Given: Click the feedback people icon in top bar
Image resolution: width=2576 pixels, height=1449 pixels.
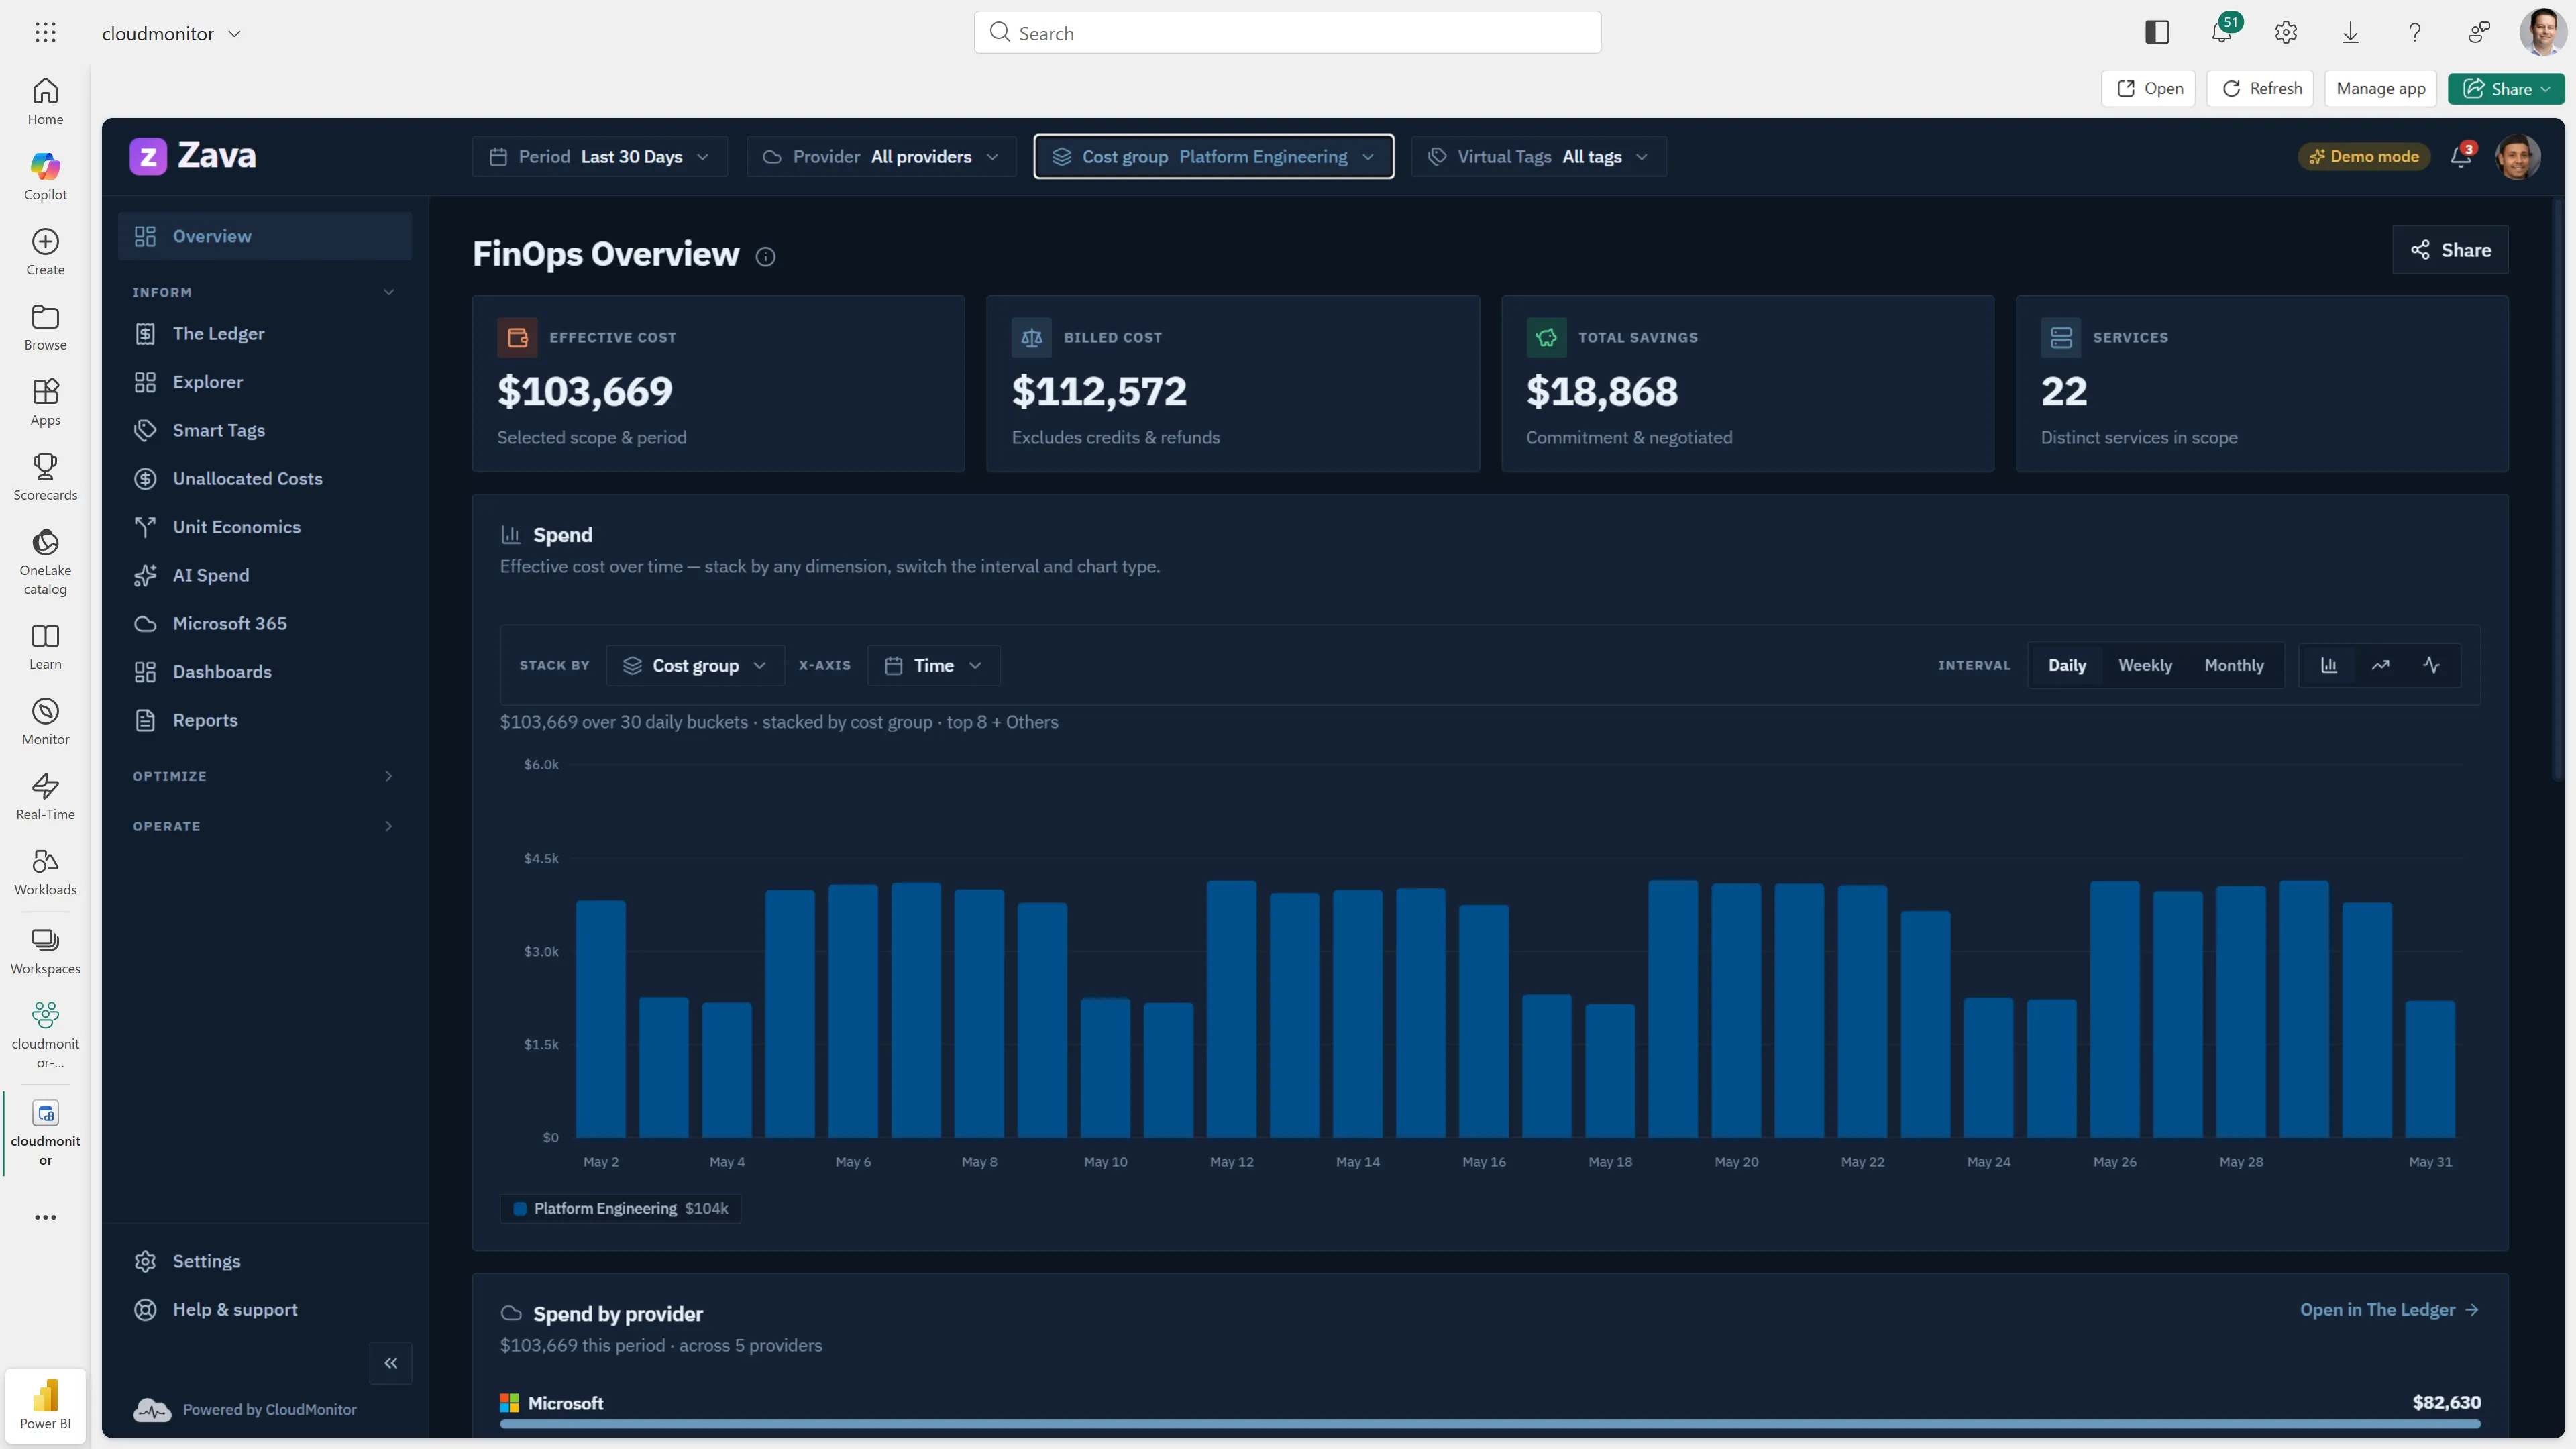Looking at the screenshot, I should pos(2479,33).
